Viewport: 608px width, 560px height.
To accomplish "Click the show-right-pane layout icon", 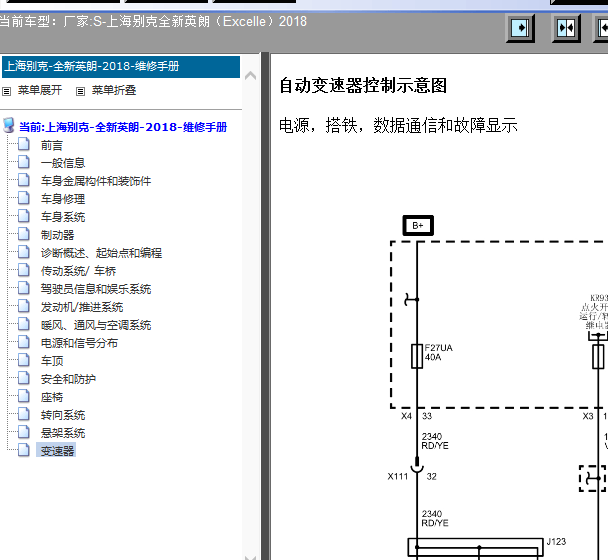I will (x=520, y=28).
